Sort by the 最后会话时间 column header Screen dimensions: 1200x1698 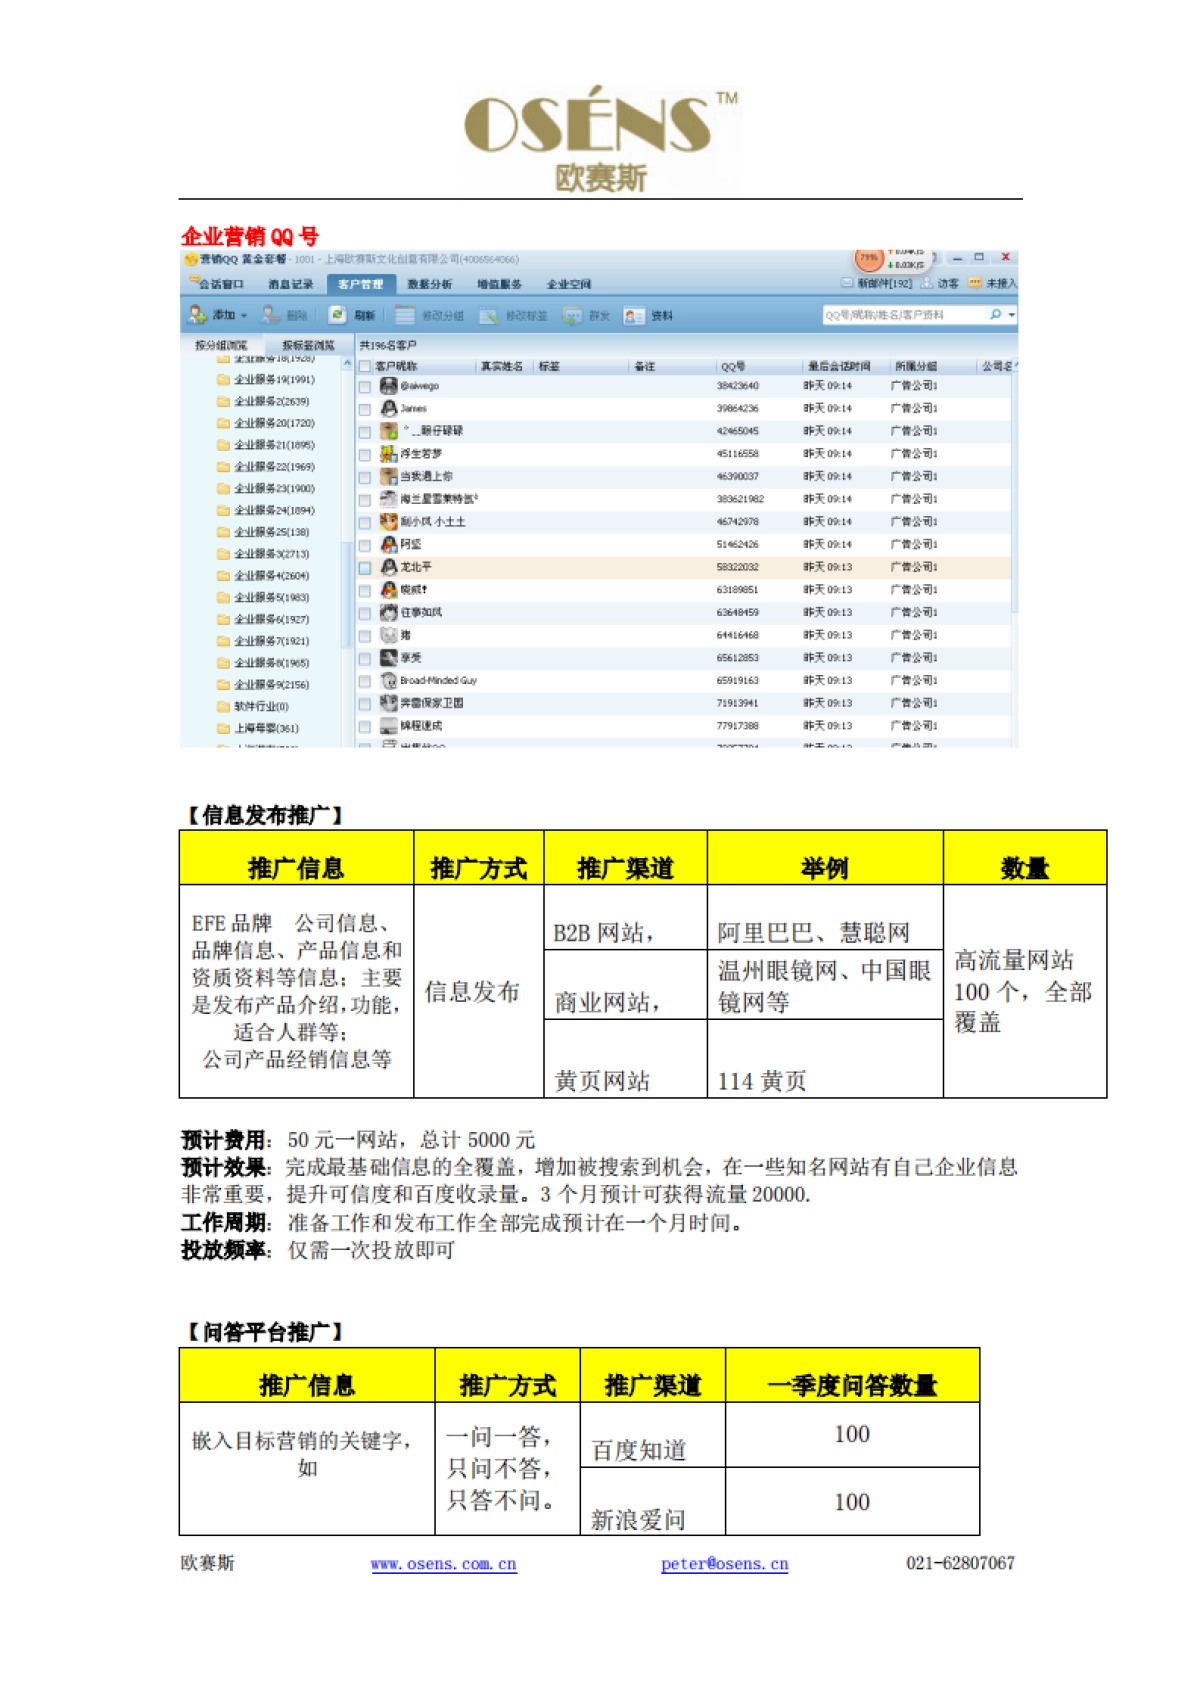[x=844, y=366]
